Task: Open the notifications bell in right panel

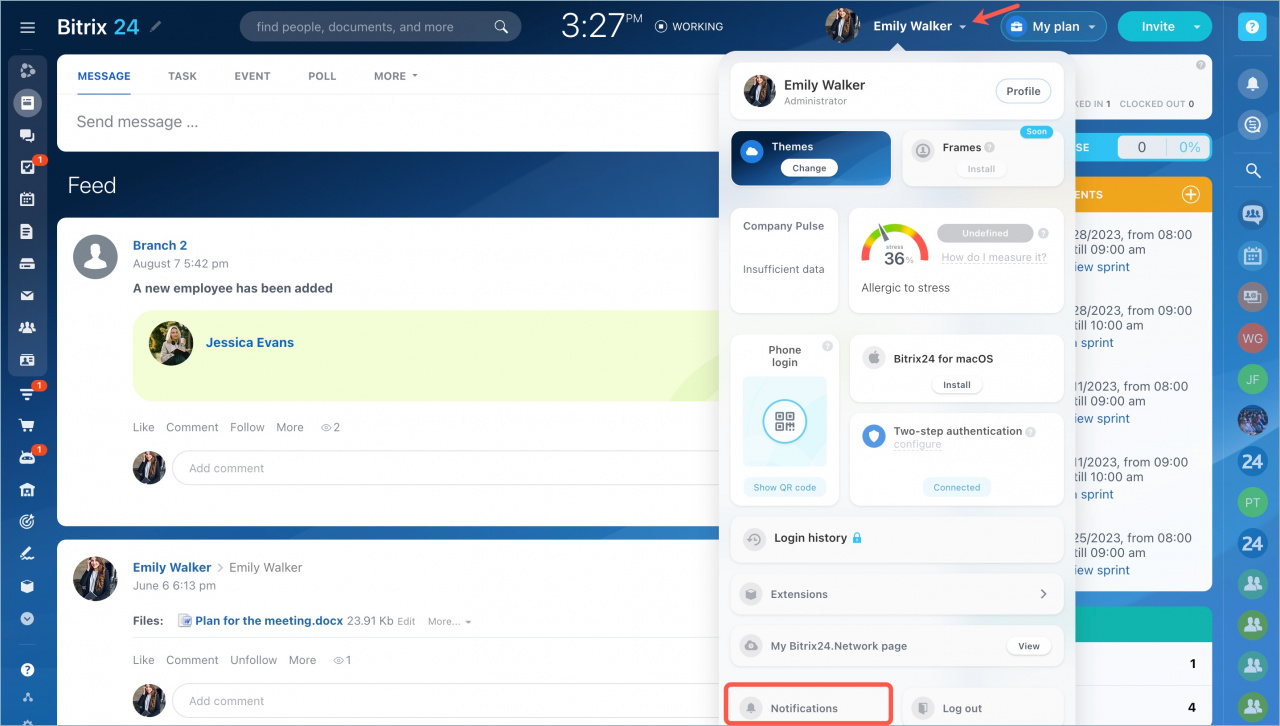Action: click(x=1252, y=84)
